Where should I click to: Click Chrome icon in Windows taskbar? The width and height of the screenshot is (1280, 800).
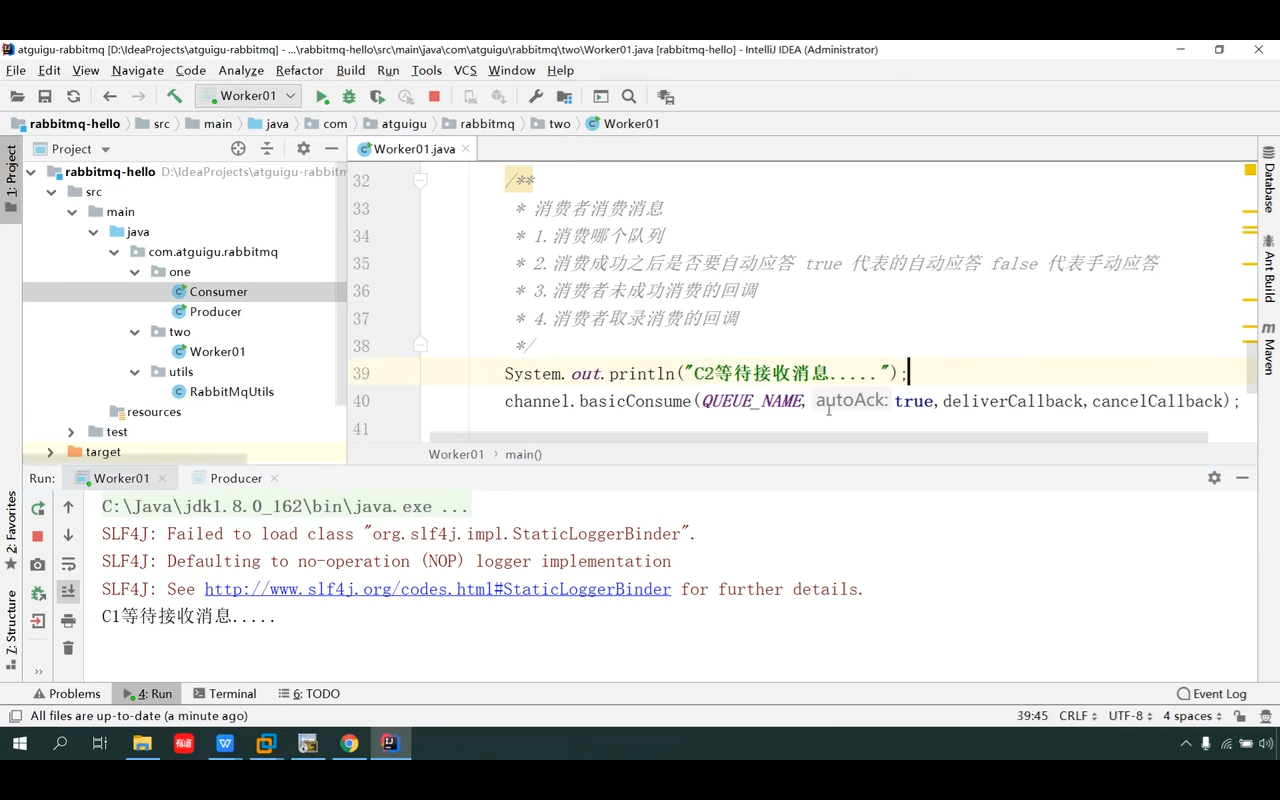(349, 743)
